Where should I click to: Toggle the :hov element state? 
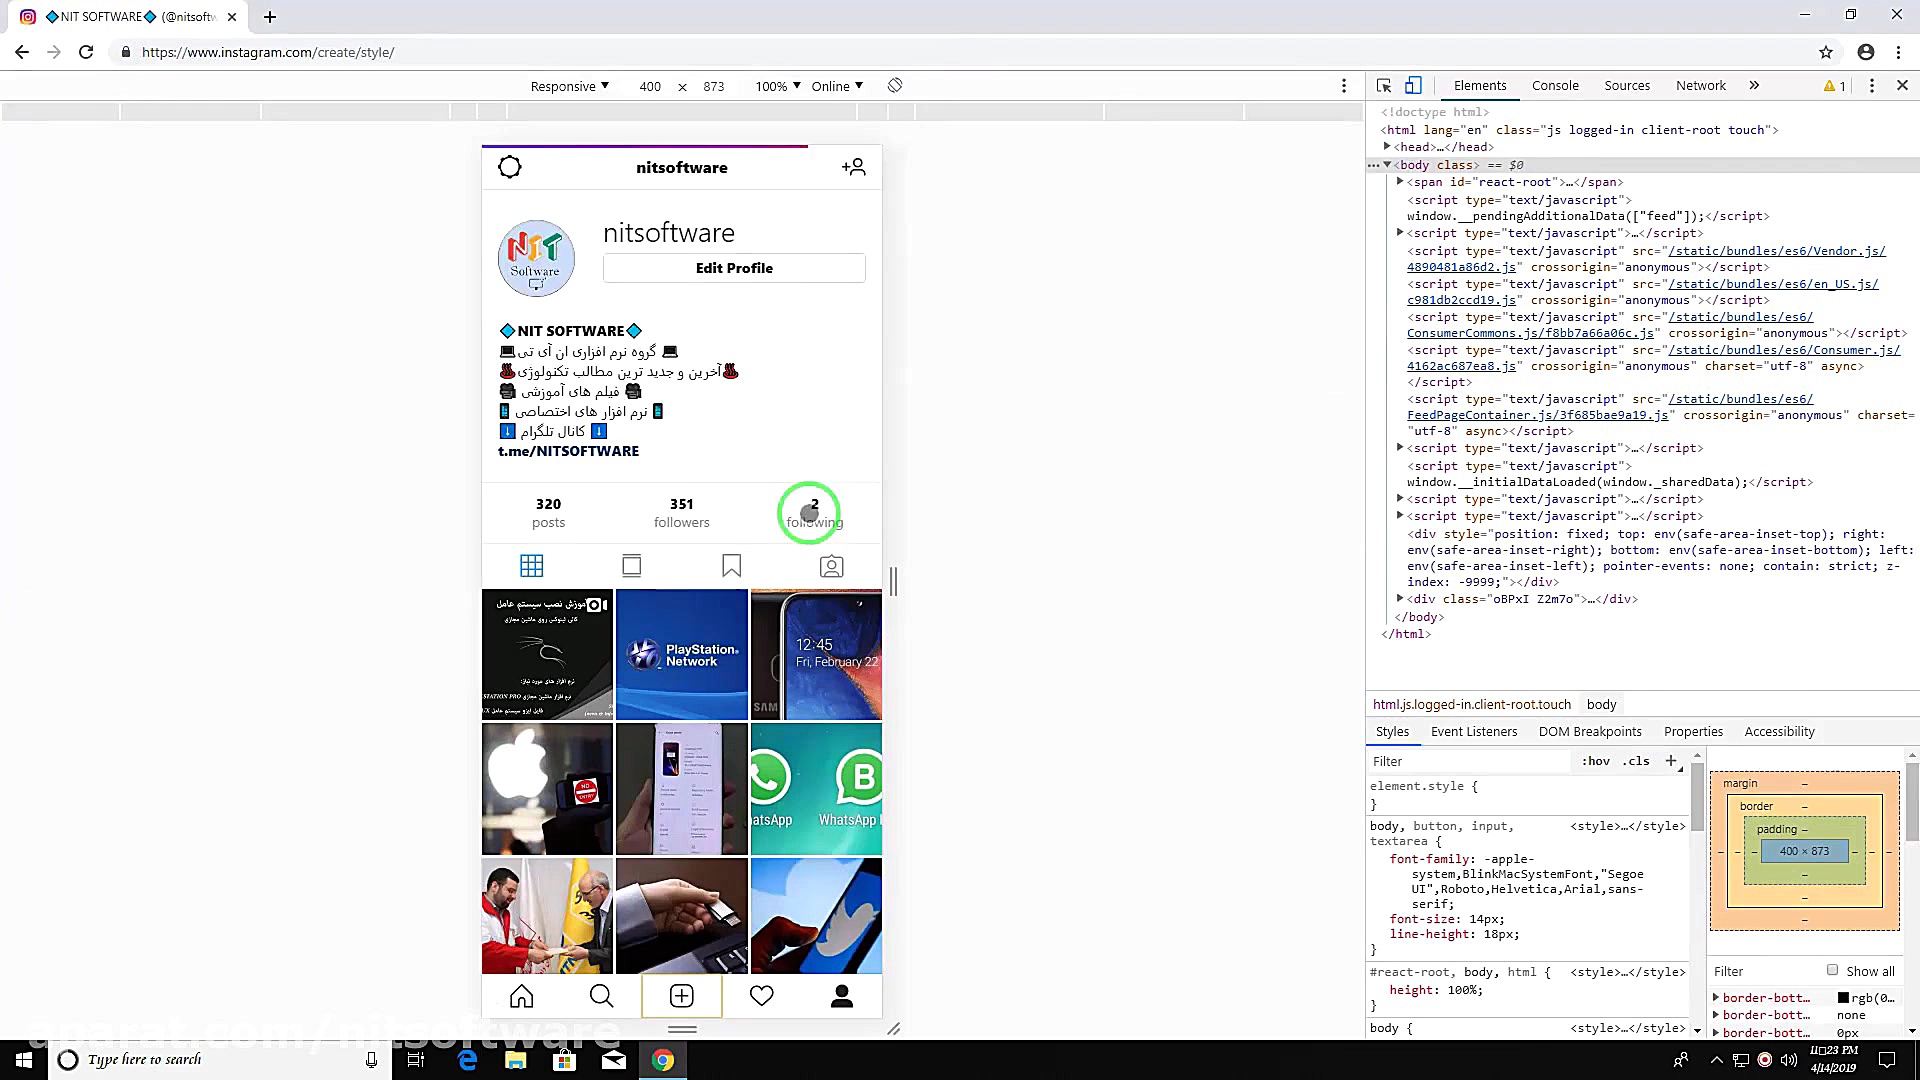point(1595,761)
